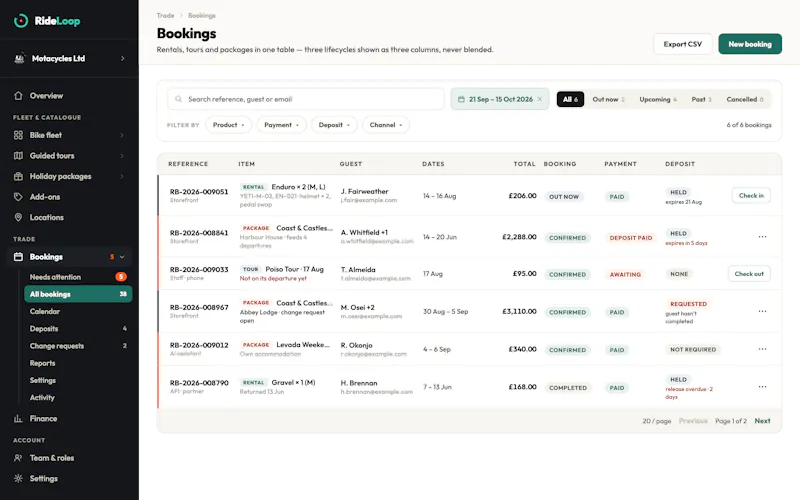800x500 pixels.
Task: Click the Motocycles Ltd company avatar
Action: point(19,58)
